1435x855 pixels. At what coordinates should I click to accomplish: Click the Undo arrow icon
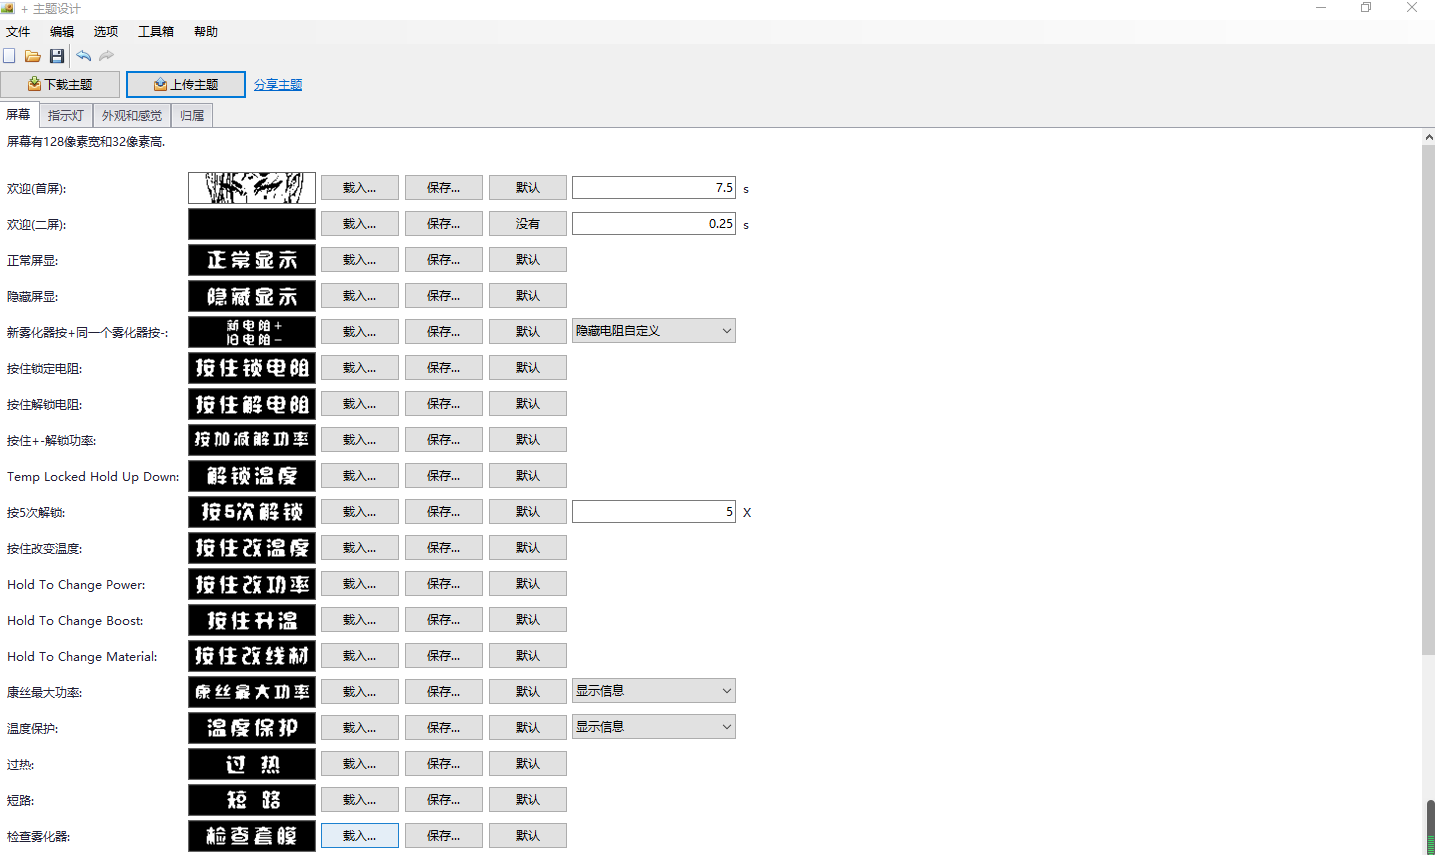pyautogui.click(x=83, y=56)
